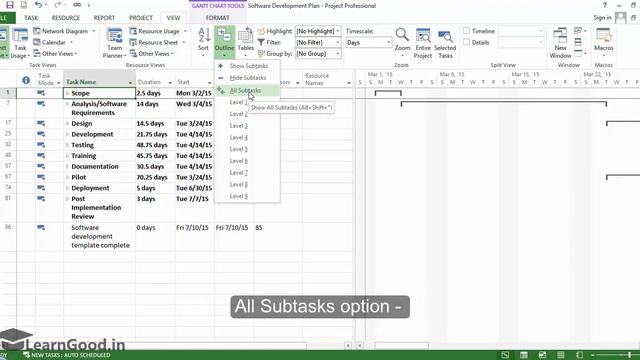Screen dimensions: 640x360
Task: Click the Save icon in quick access toolbar
Action: point(10,5)
